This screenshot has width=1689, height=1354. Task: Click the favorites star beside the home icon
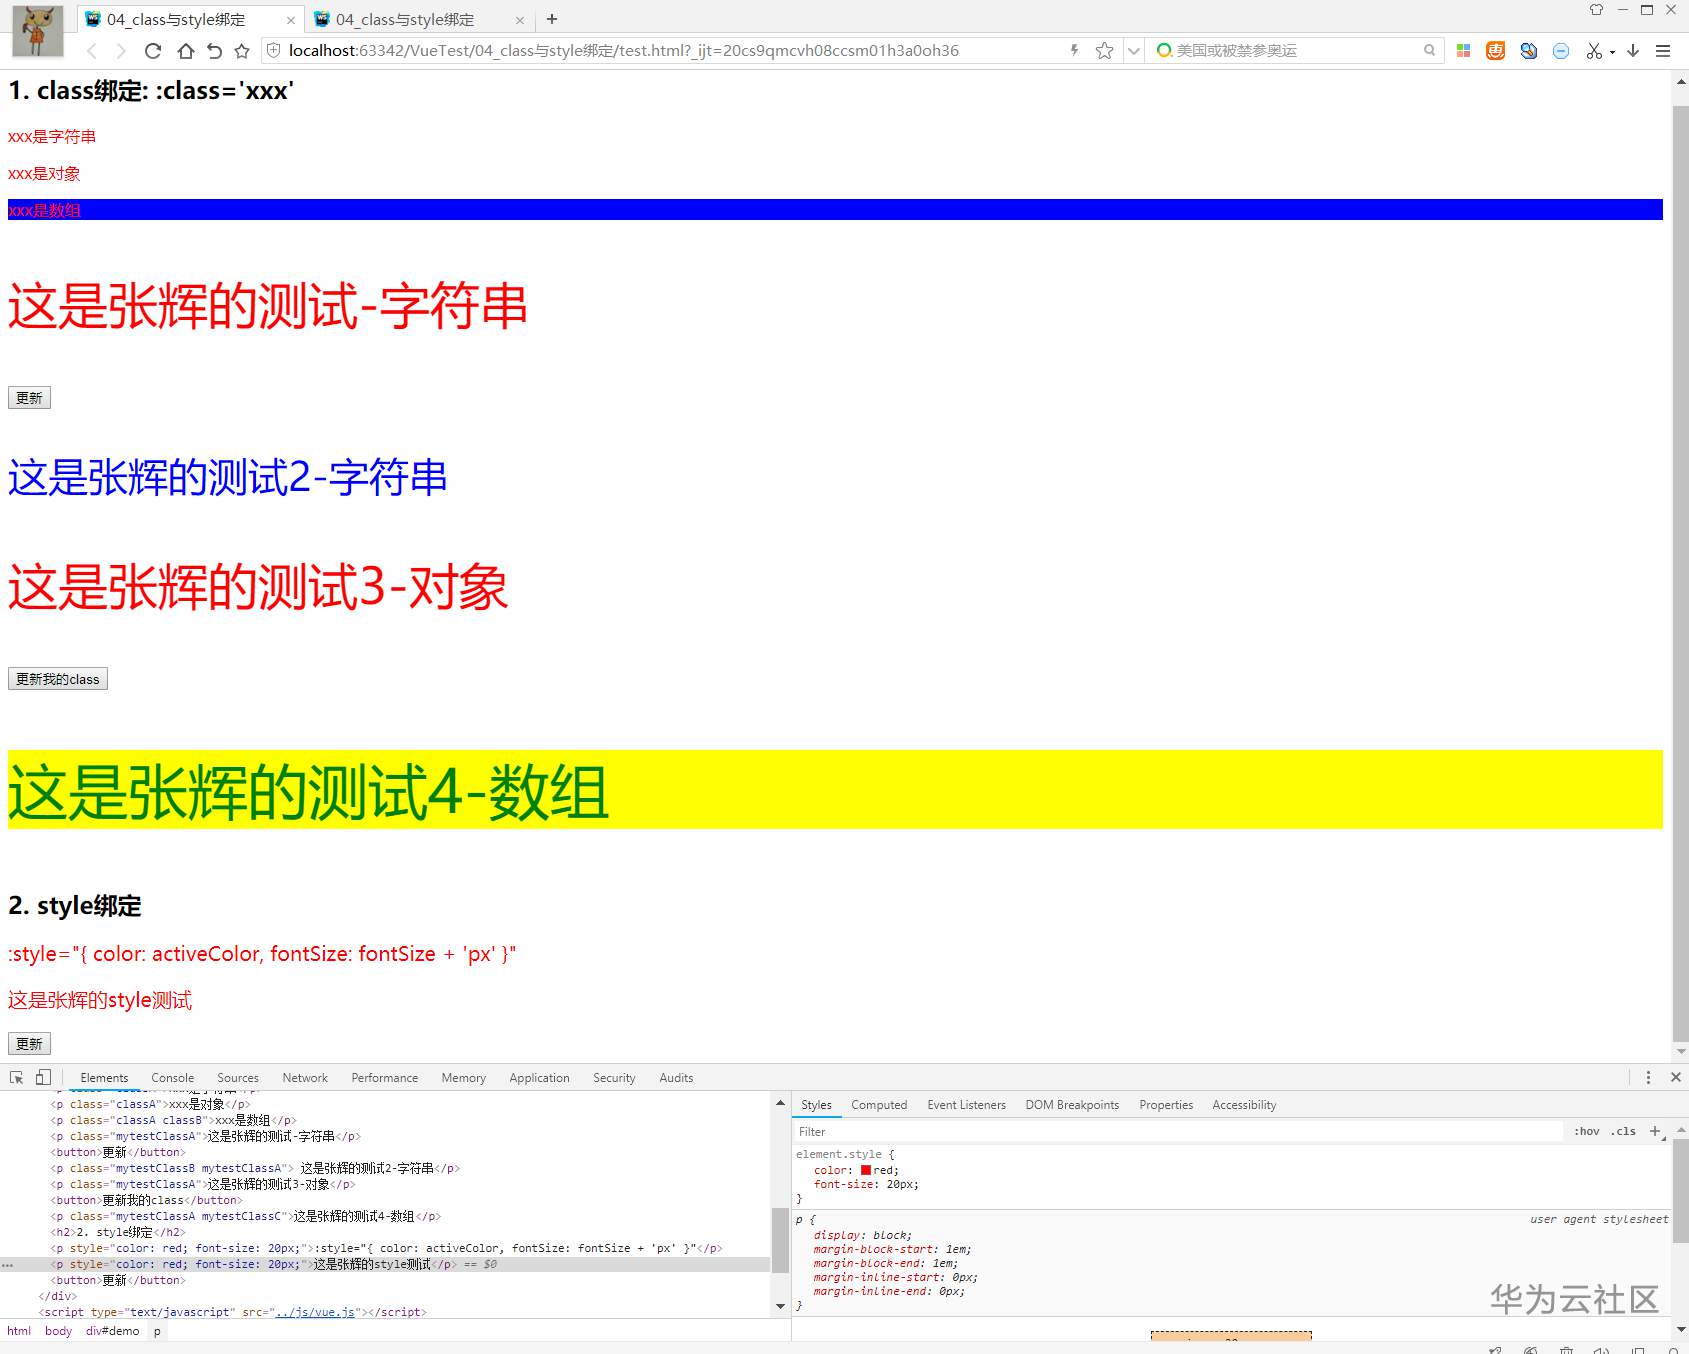[x=242, y=51]
